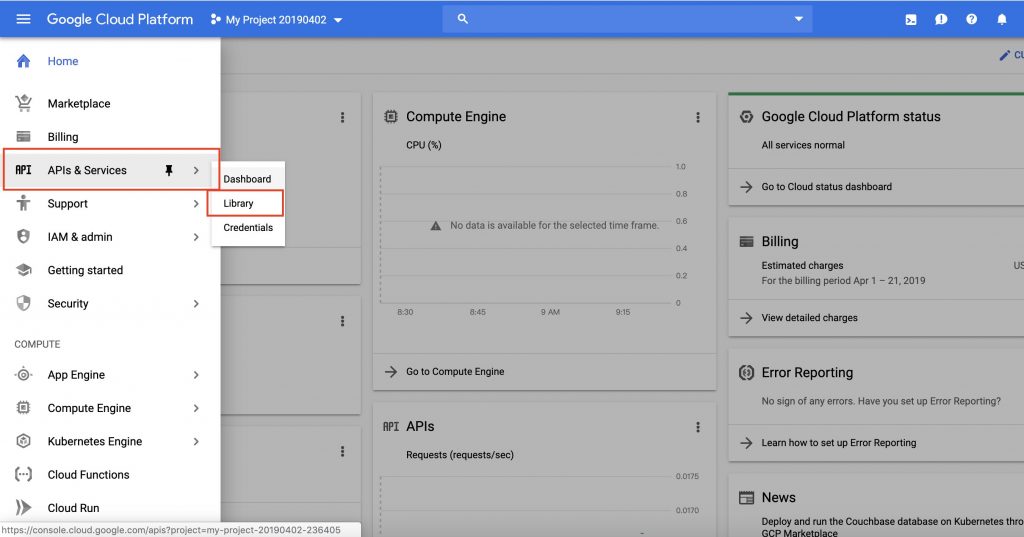The width and height of the screenshot is (1024, 537).
Task: Open the notifications bell icon
Action: point(1002,20)
